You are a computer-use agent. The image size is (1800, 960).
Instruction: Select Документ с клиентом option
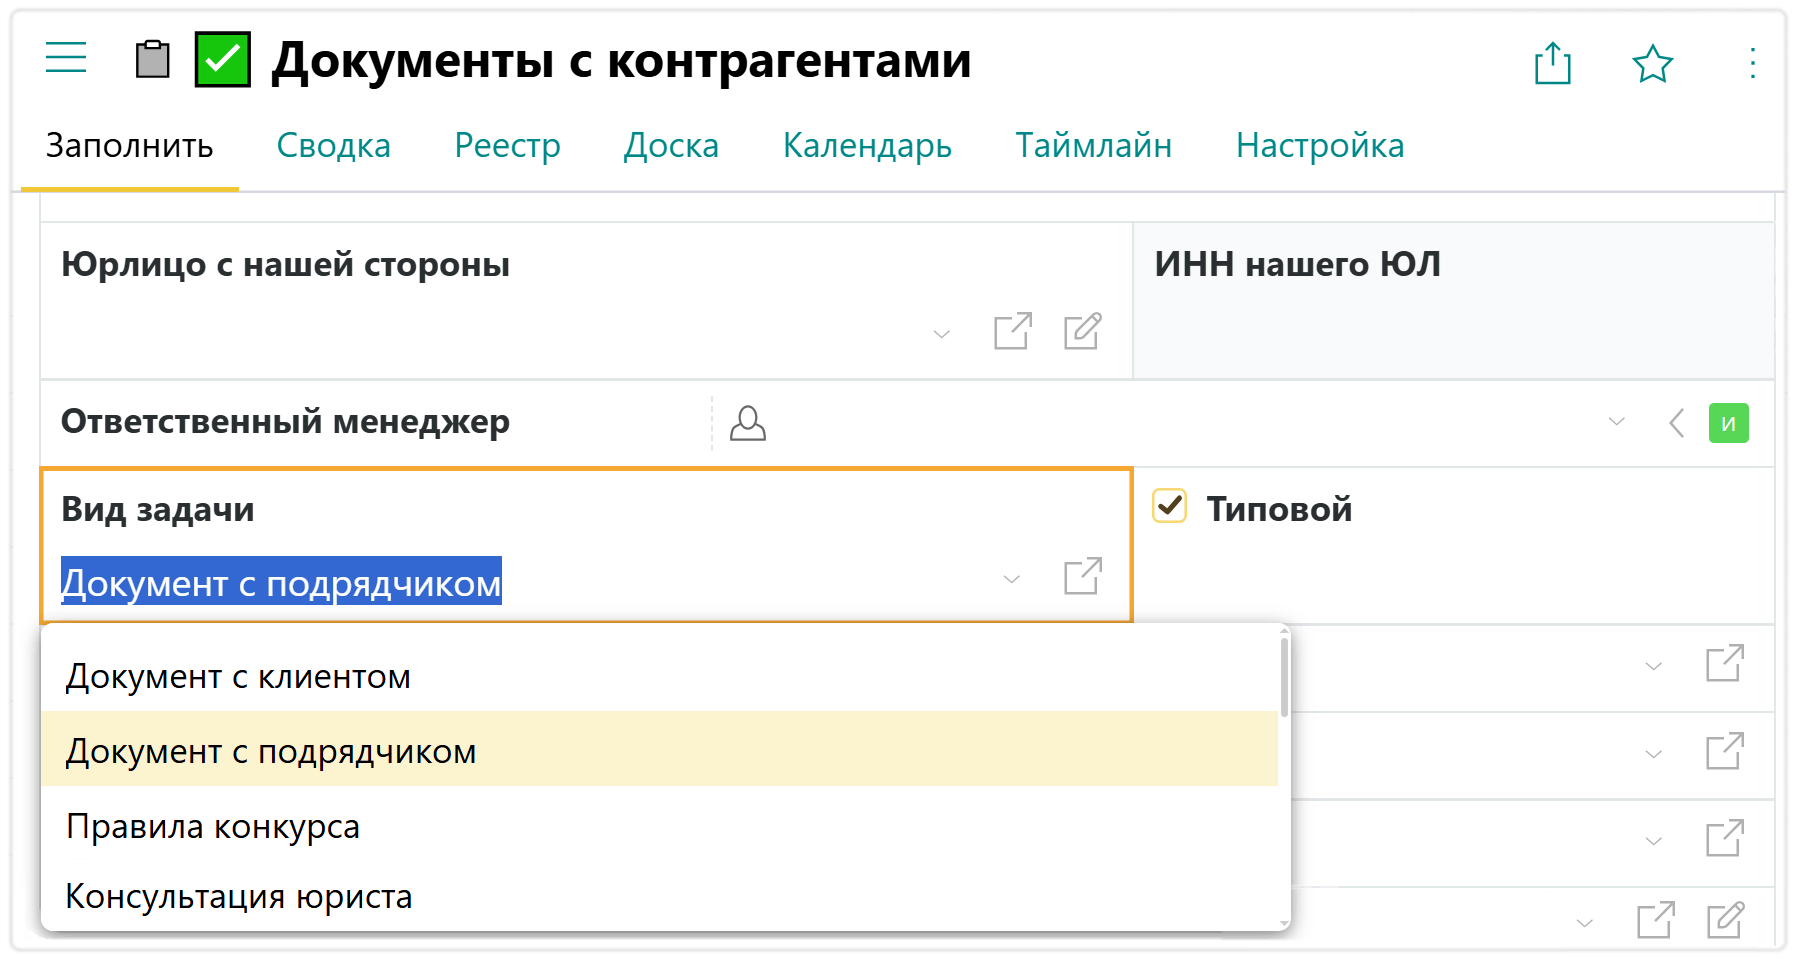[238, 677]
